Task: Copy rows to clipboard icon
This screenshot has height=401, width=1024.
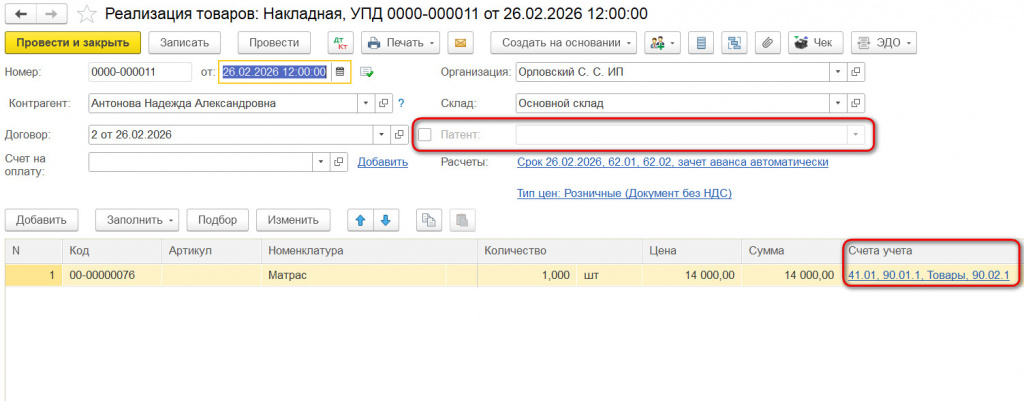Action: [x=429, y=220]
